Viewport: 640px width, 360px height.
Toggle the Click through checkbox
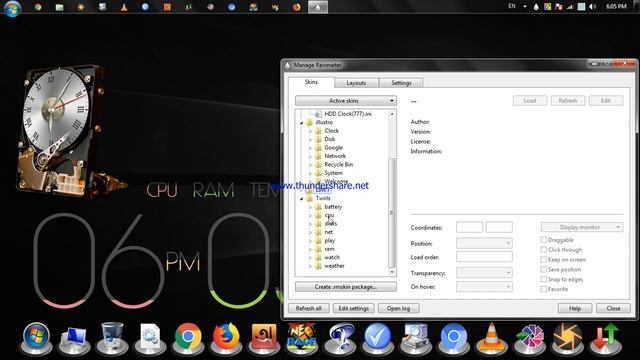(543, 249)
